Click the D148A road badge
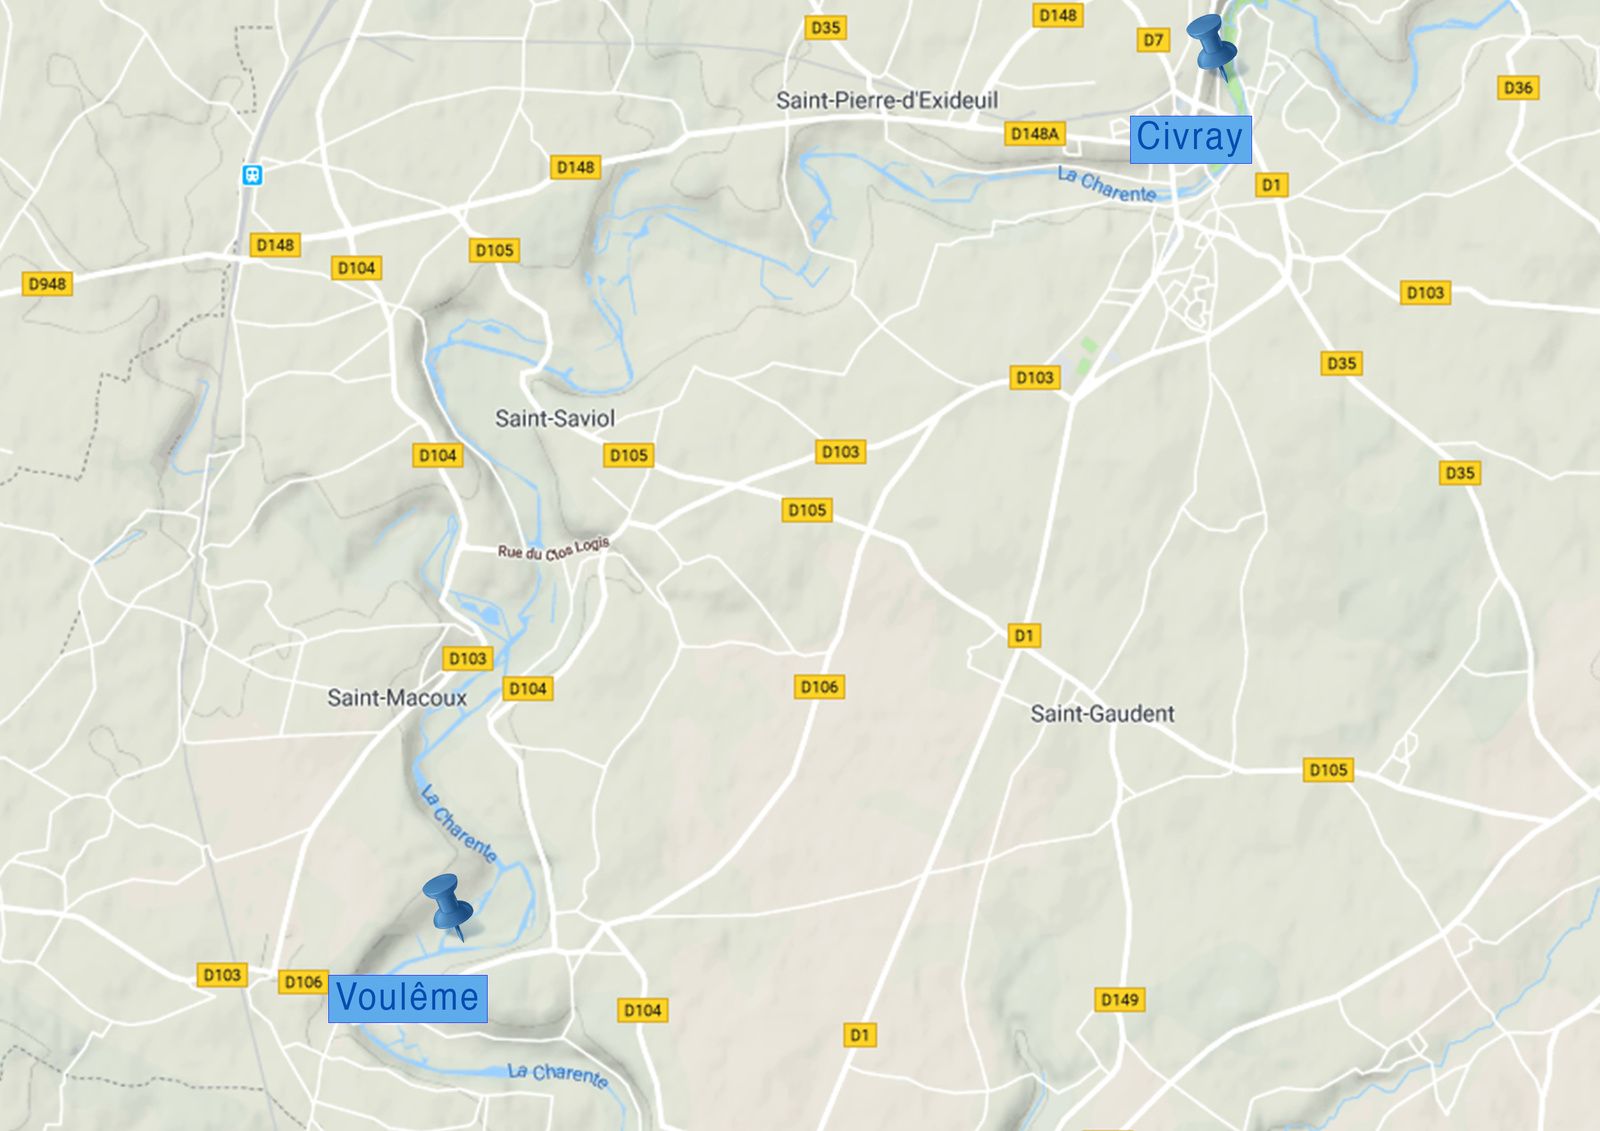 click(x=1035, y=133)
